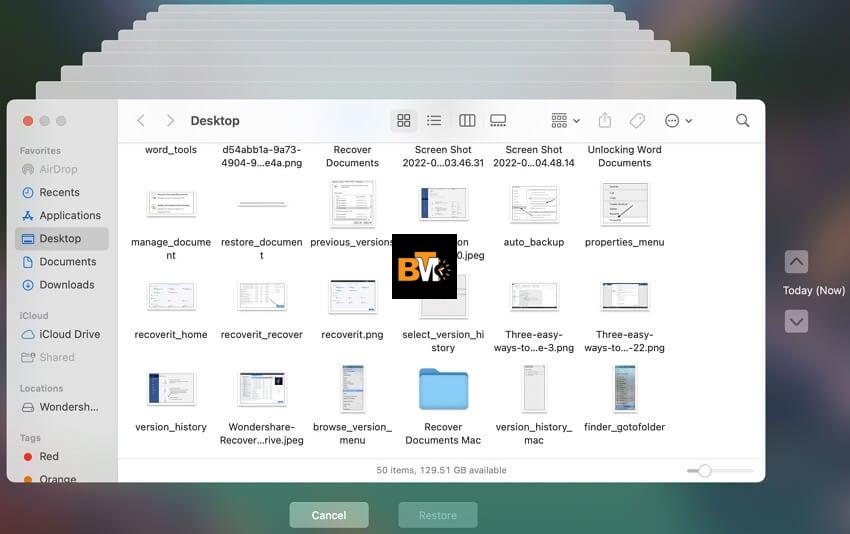Viewport: 850px width, 534px height.
Task: Select version_history_mac file thumbnail
Action: [534, 389]
